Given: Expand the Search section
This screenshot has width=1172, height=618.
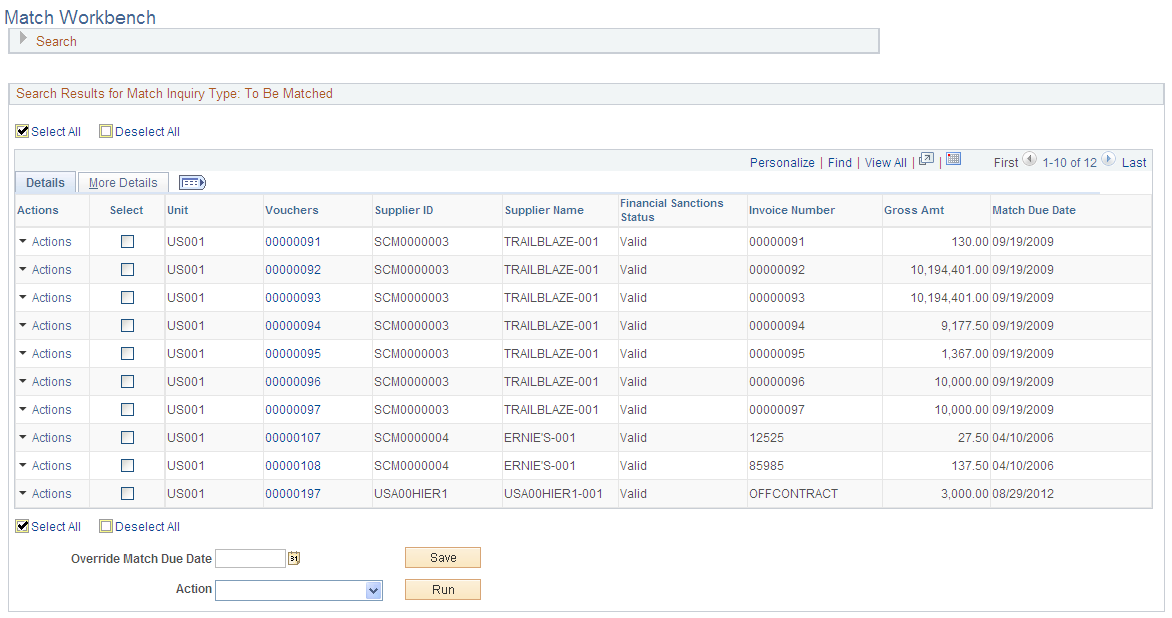Looking at the screenshot, I should 21,40.
